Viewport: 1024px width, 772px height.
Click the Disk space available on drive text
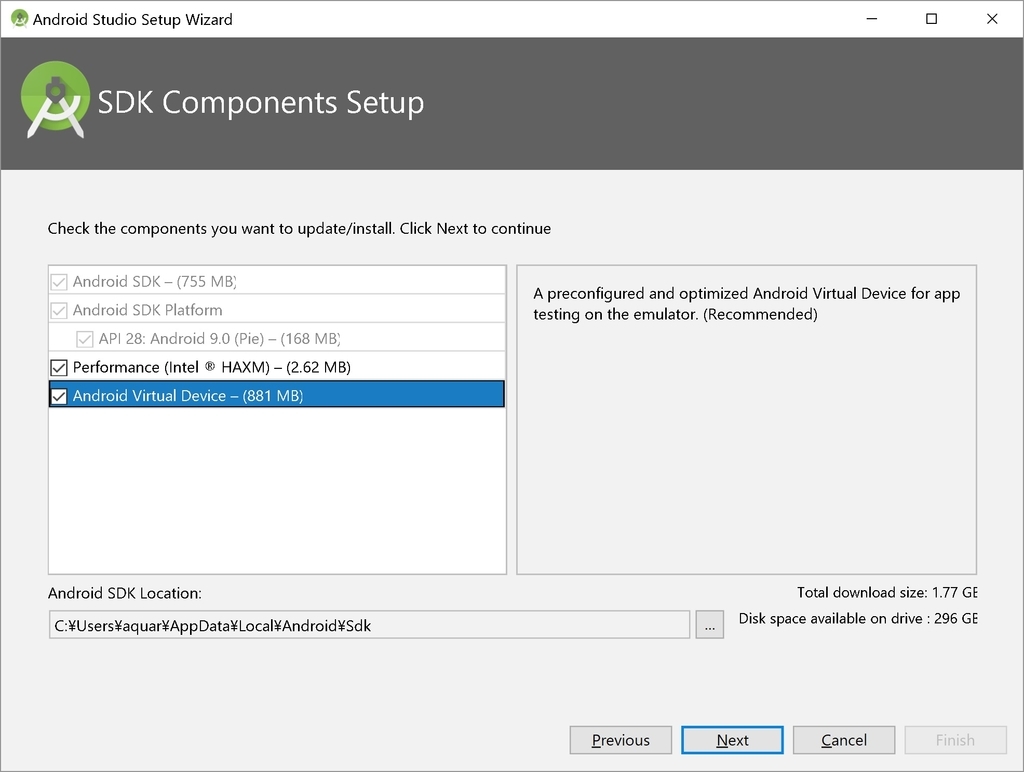click(858, 619)
